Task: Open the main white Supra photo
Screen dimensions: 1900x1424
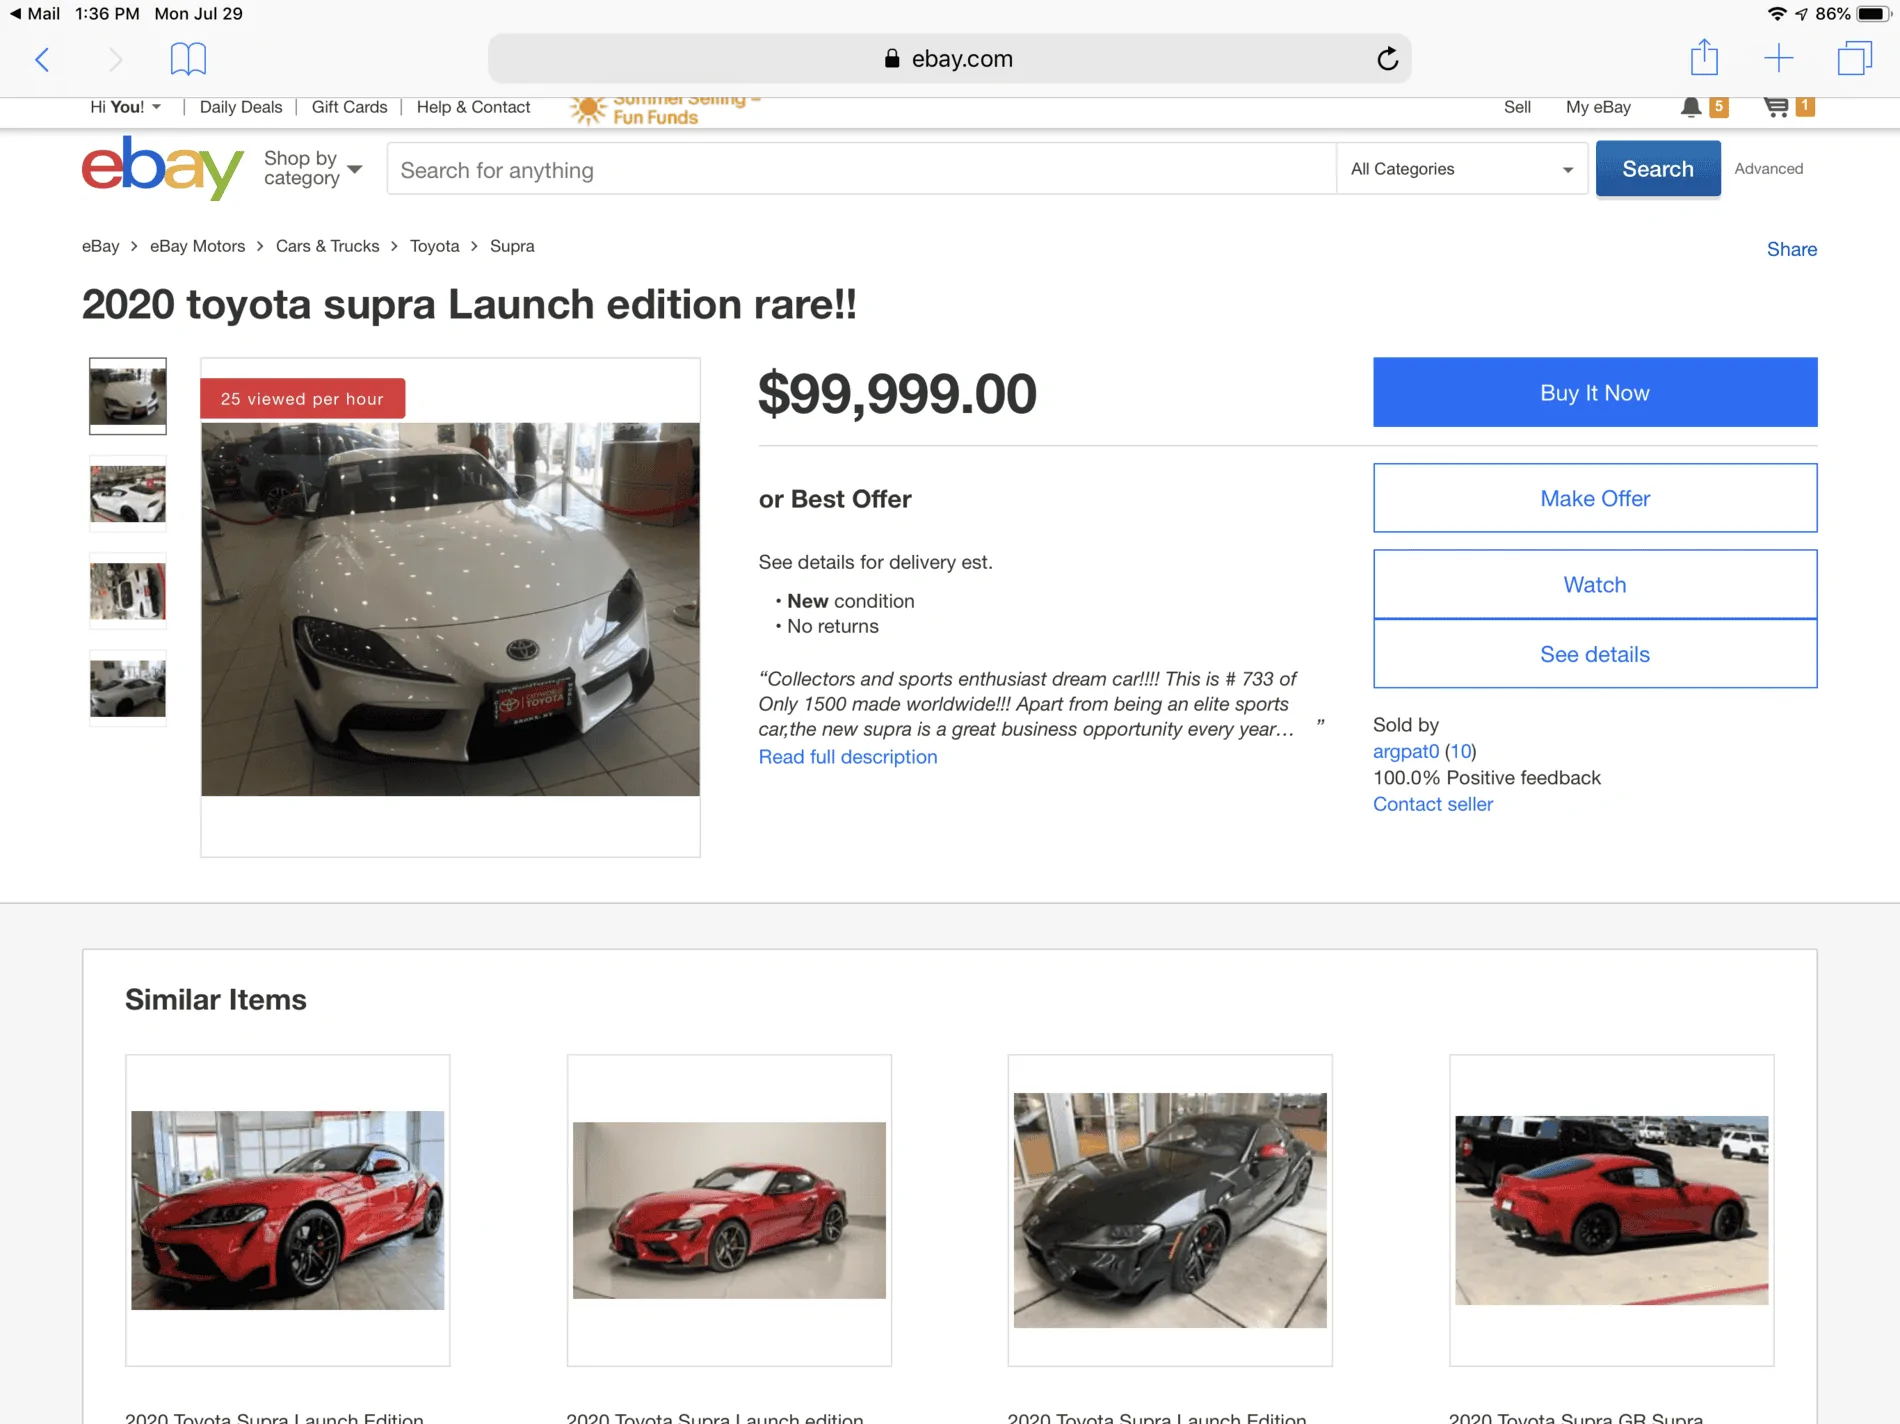Action: pos(450,609)
